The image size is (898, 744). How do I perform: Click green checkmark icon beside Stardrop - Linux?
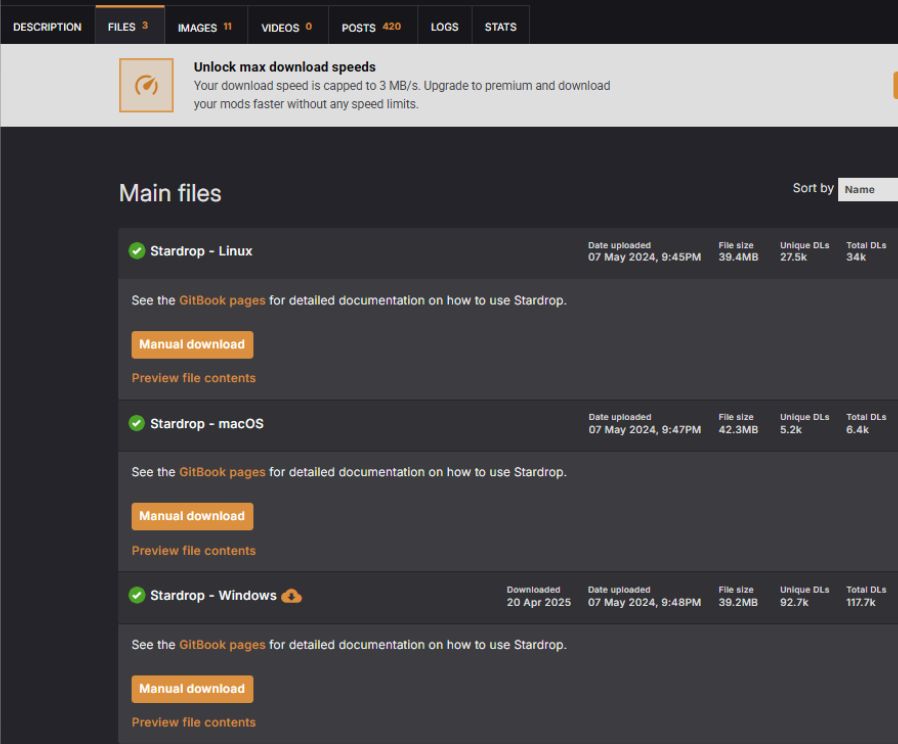137,251
